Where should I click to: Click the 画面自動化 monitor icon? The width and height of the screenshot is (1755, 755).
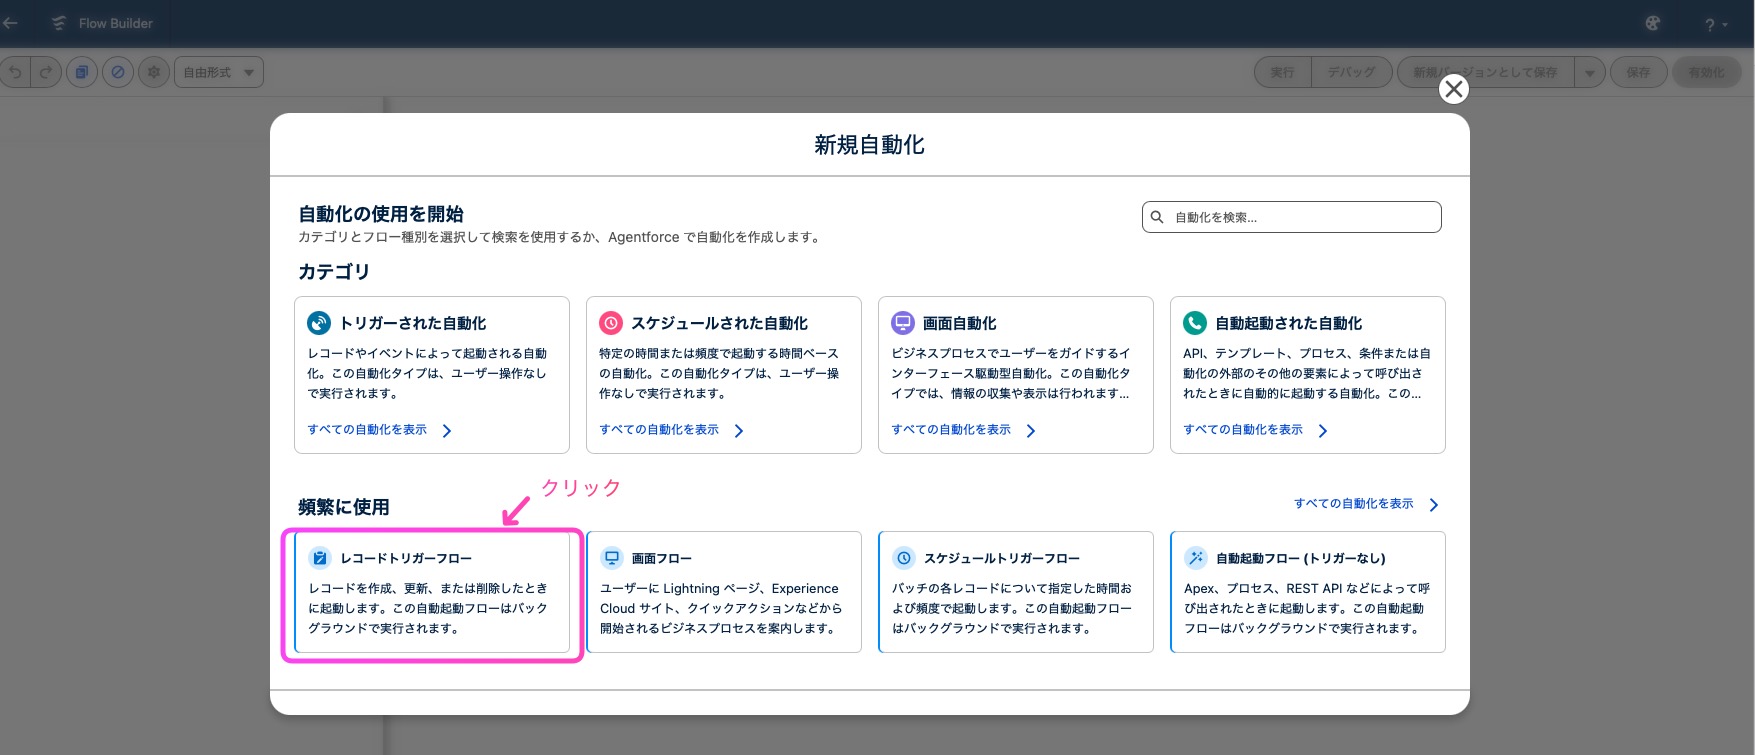(x=903, y=323)
